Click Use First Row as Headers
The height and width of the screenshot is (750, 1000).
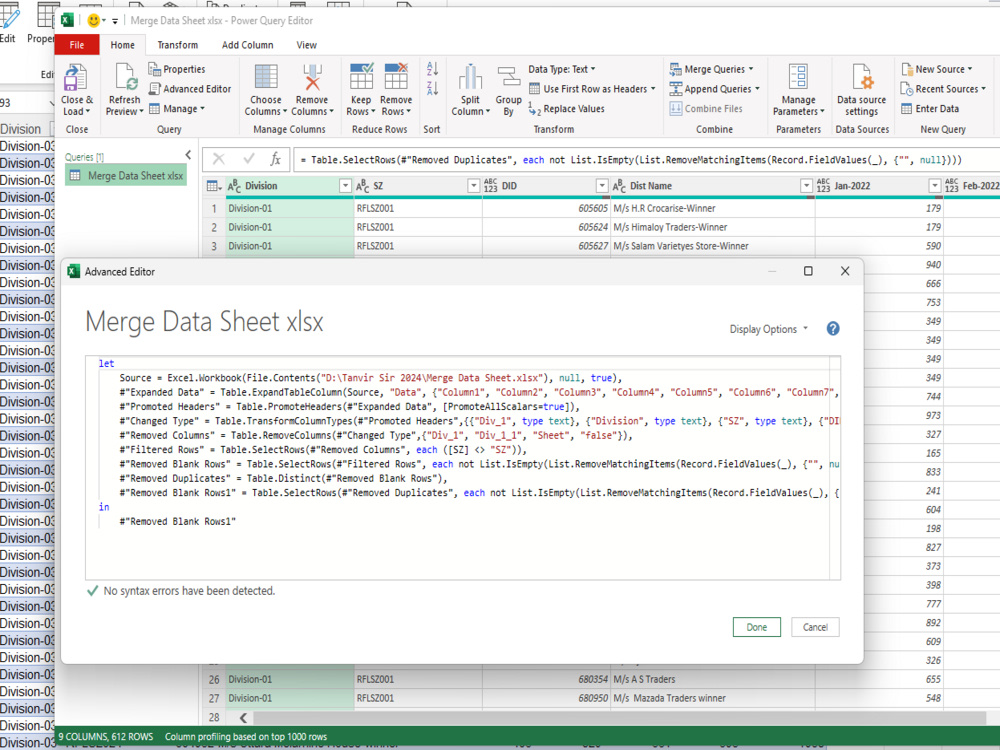tap(592, 89)
